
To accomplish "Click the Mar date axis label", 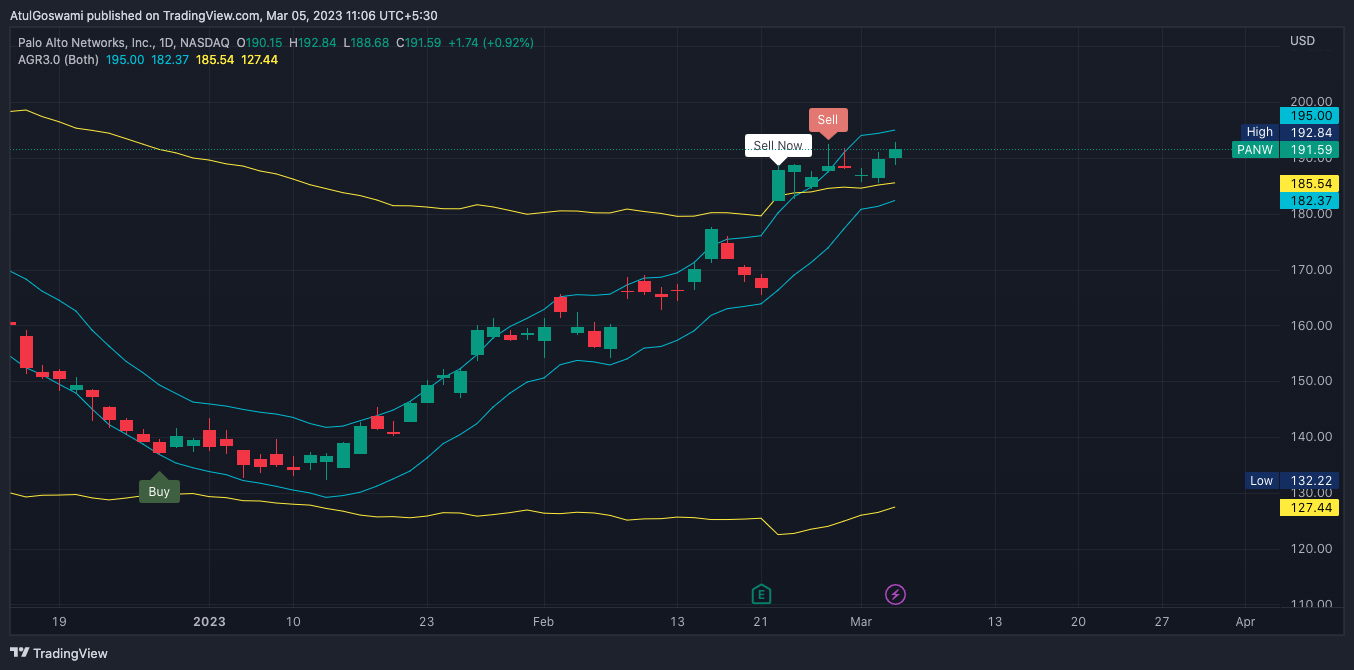I will click(861, 621).
